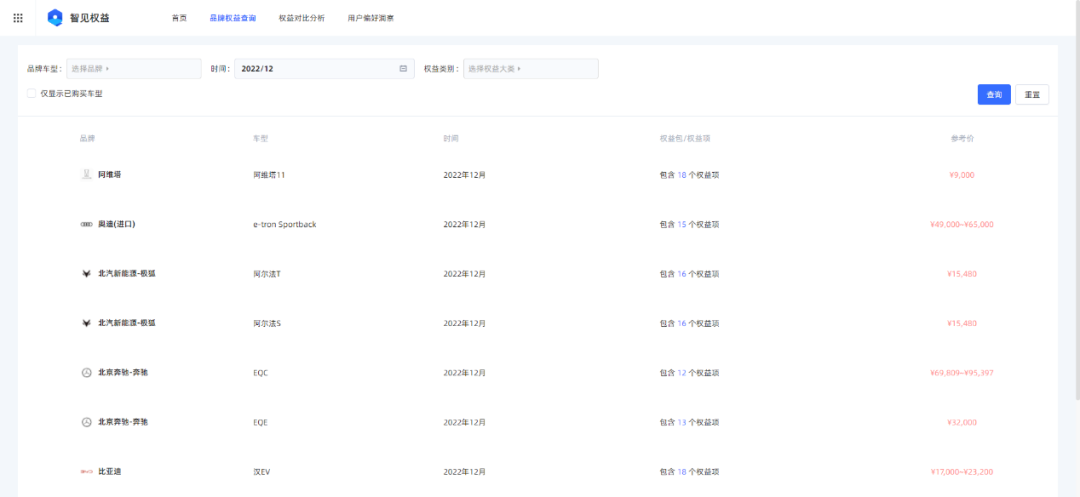The width and height of the screenshot is (1080, 497).
Task: Click the EQC model cell
Action: point(260,372)
